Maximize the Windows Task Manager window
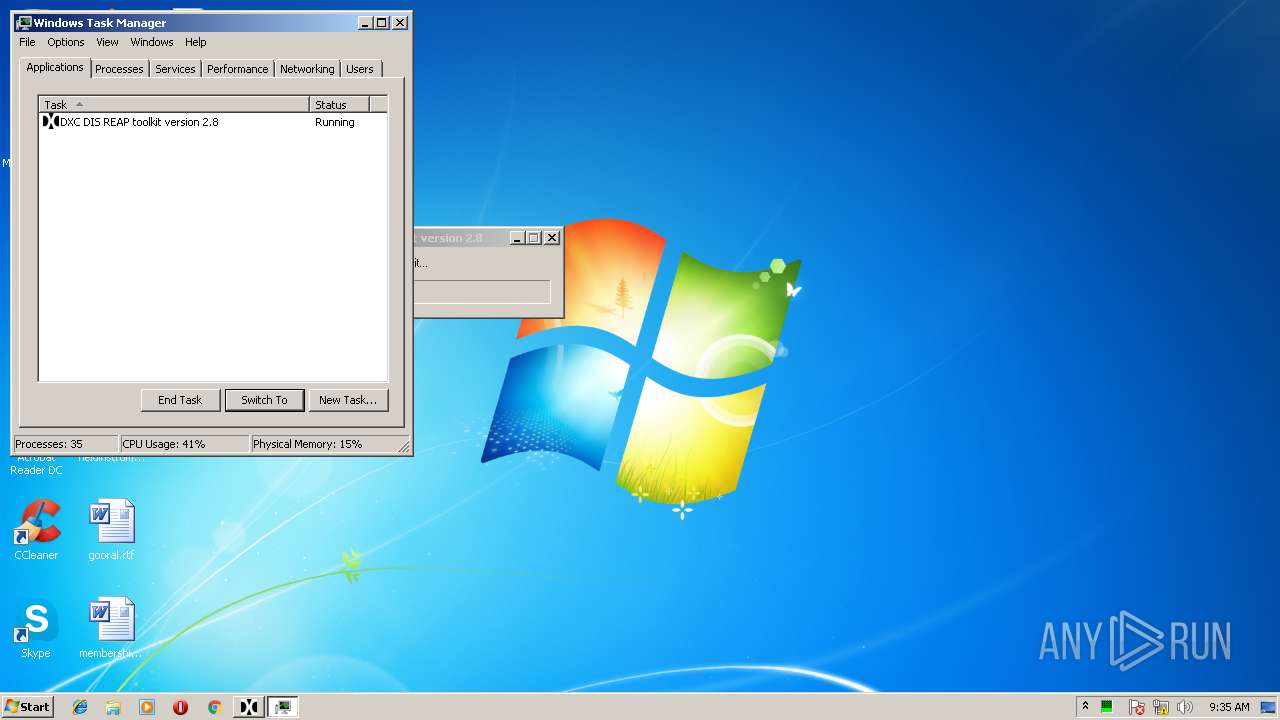The height and width of the screenshot is (720, 1280). click(382, 22)
